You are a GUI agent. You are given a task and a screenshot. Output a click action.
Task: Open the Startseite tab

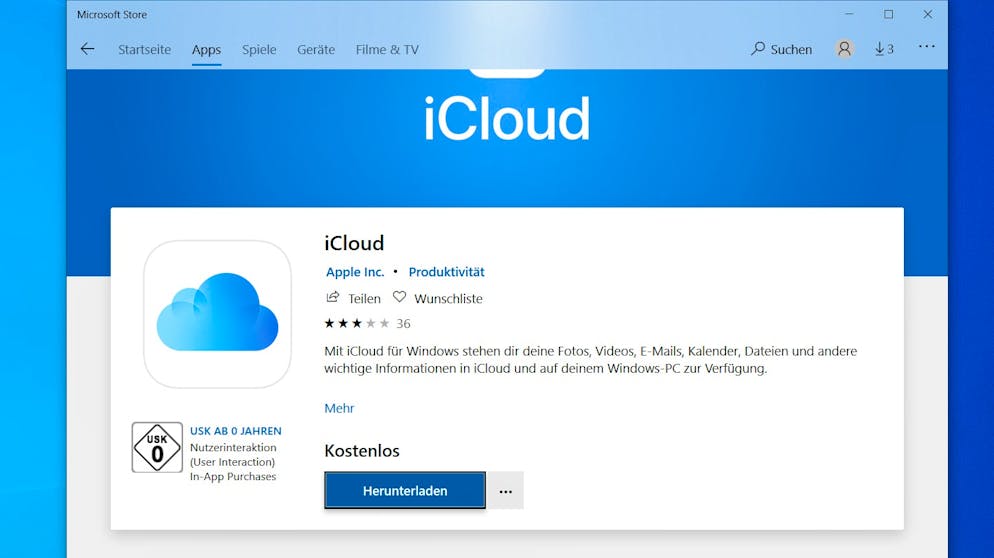(x=145, y=49)
